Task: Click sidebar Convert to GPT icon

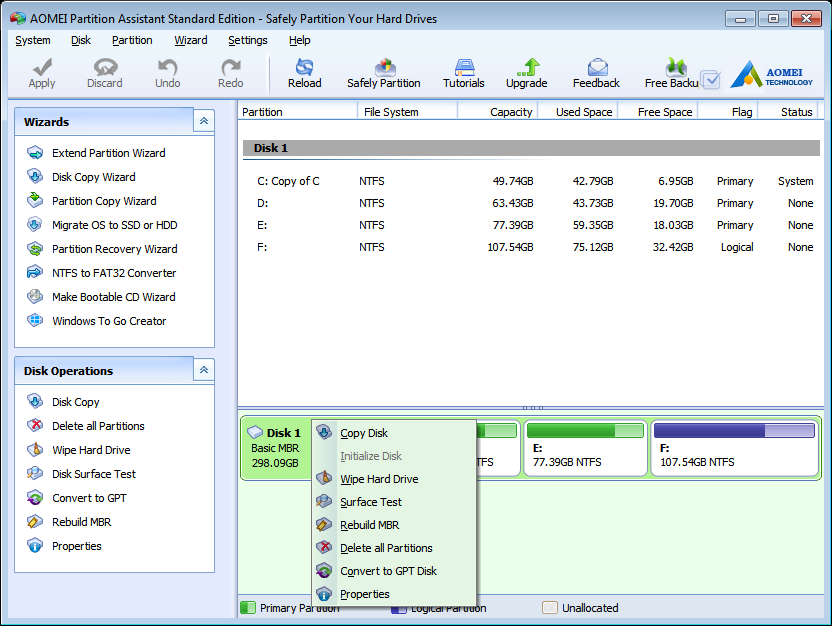Action: pos(35,498)
